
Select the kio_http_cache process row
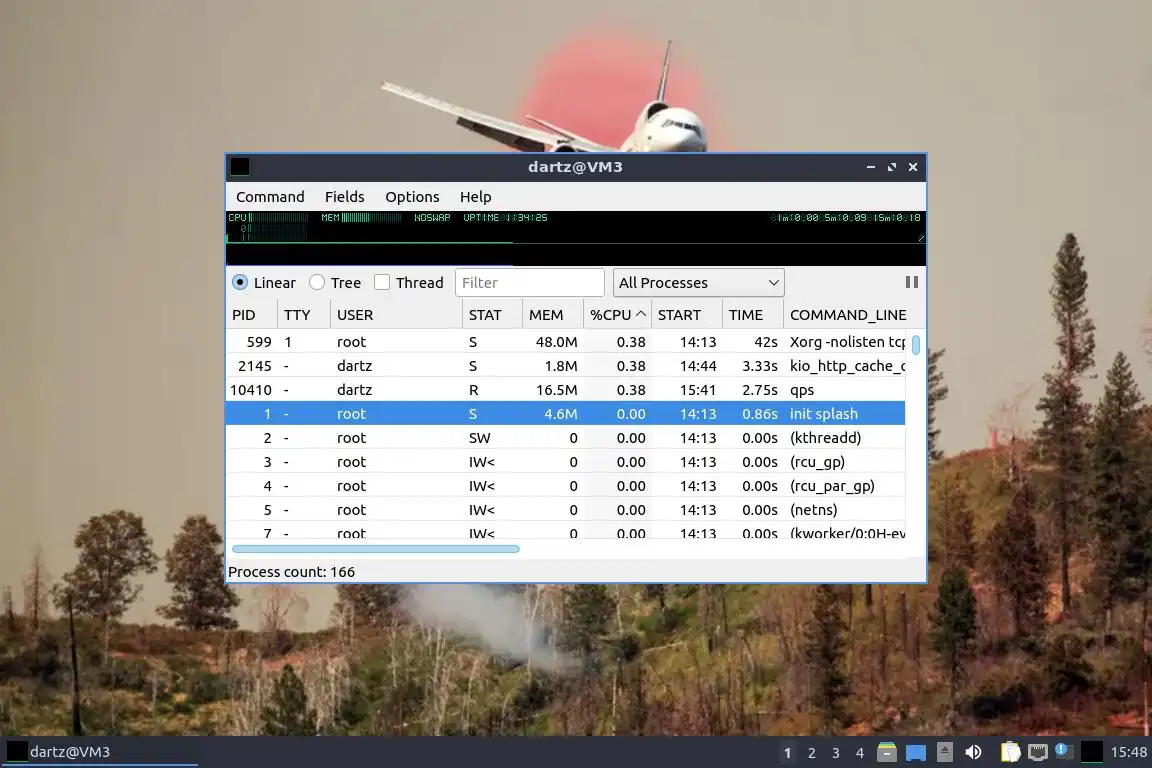coord(566,366)
